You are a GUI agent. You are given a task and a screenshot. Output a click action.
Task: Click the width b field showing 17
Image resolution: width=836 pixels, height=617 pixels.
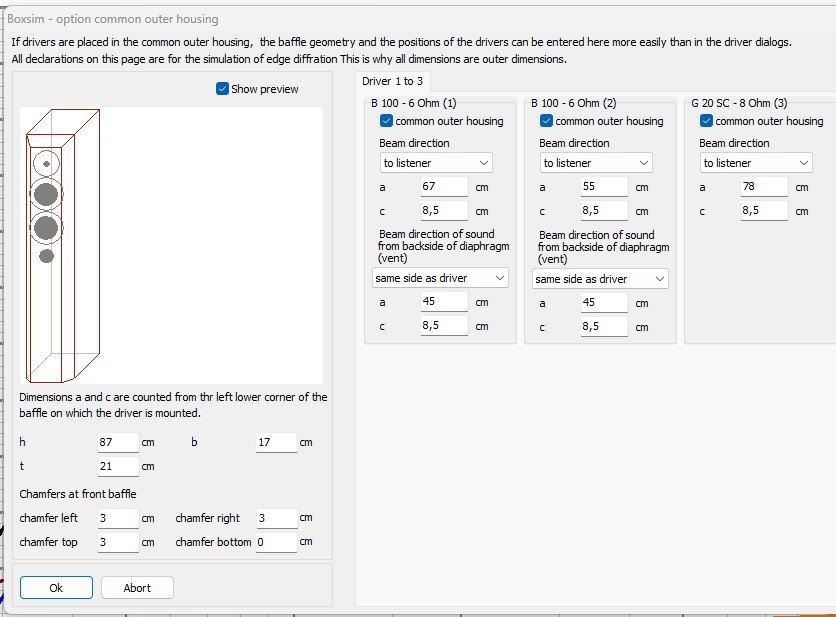tap(276, 443)
